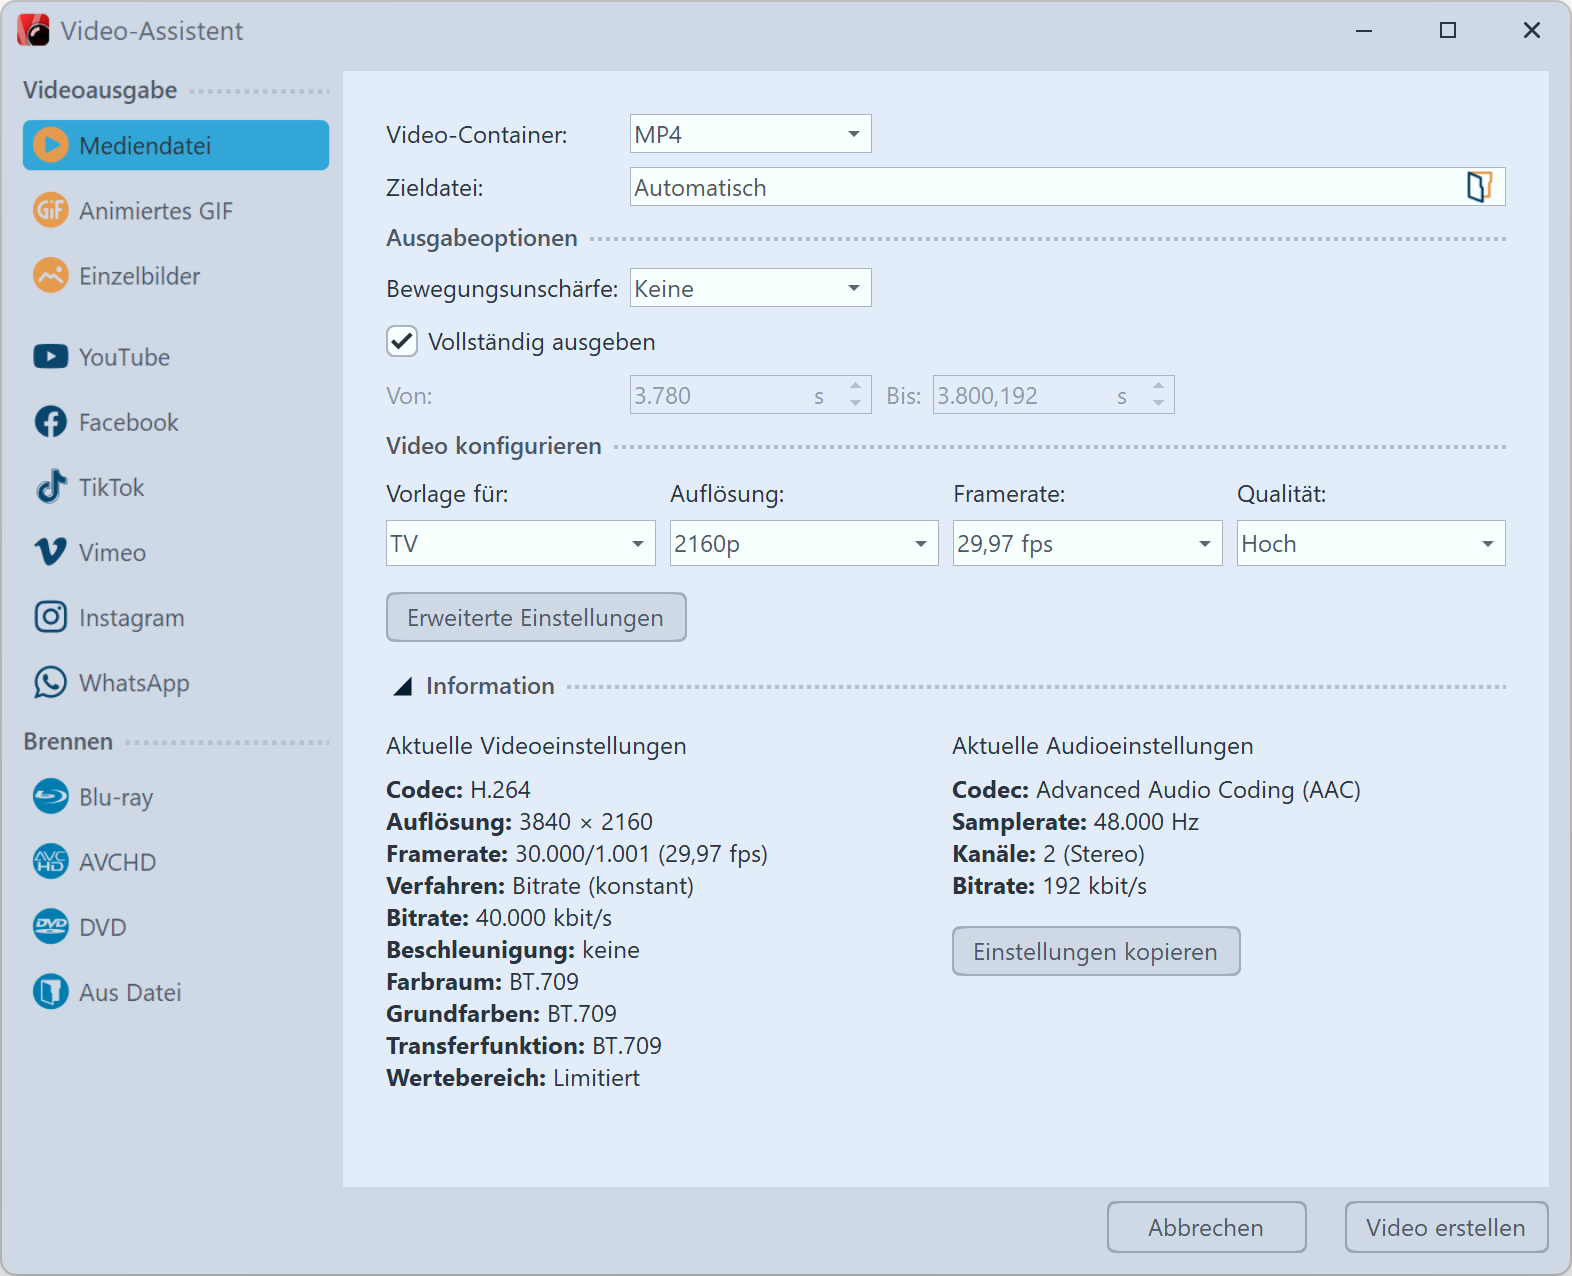Select the Facebook export icon
This screenshot has width=1572, height=1276.
pyautogui.click(x=50, y=422)
